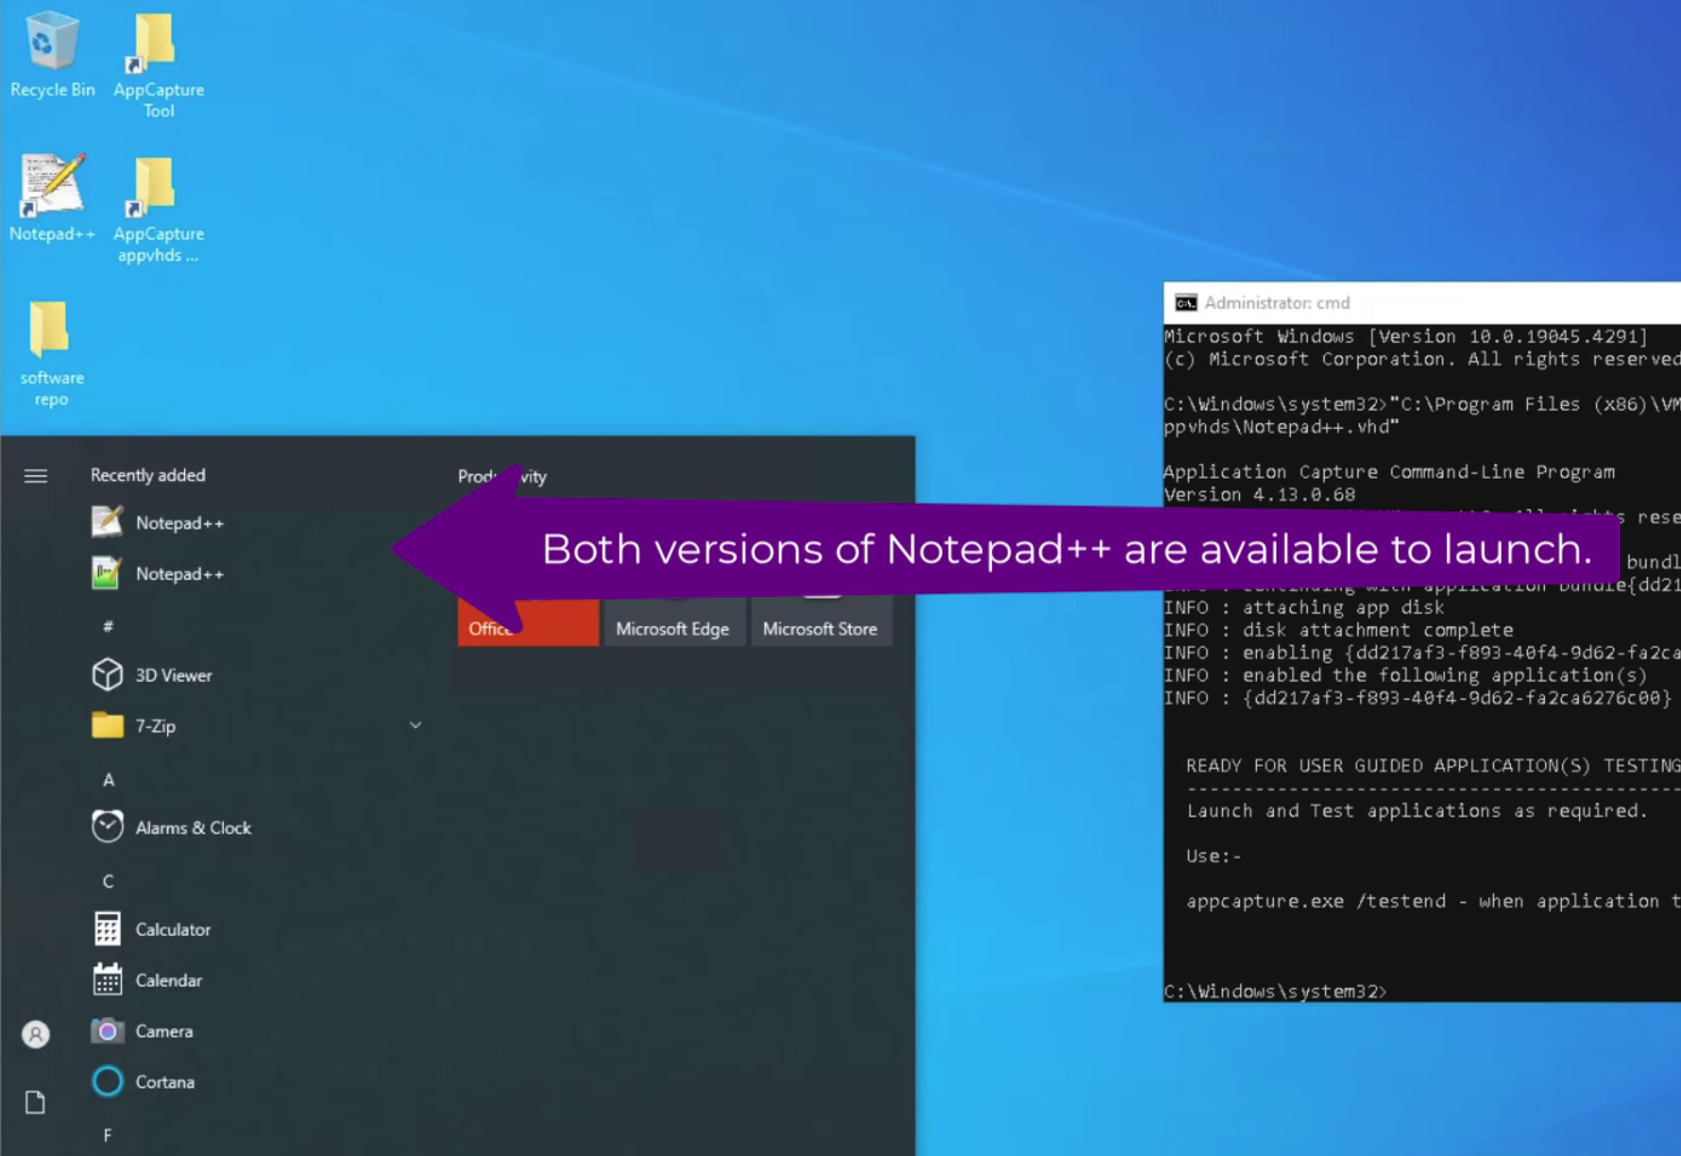The width and height of the screenshot is (1681, 1156).
Task: Open the Camera app
Action: pyautogui.click(x=164, y=1031)
